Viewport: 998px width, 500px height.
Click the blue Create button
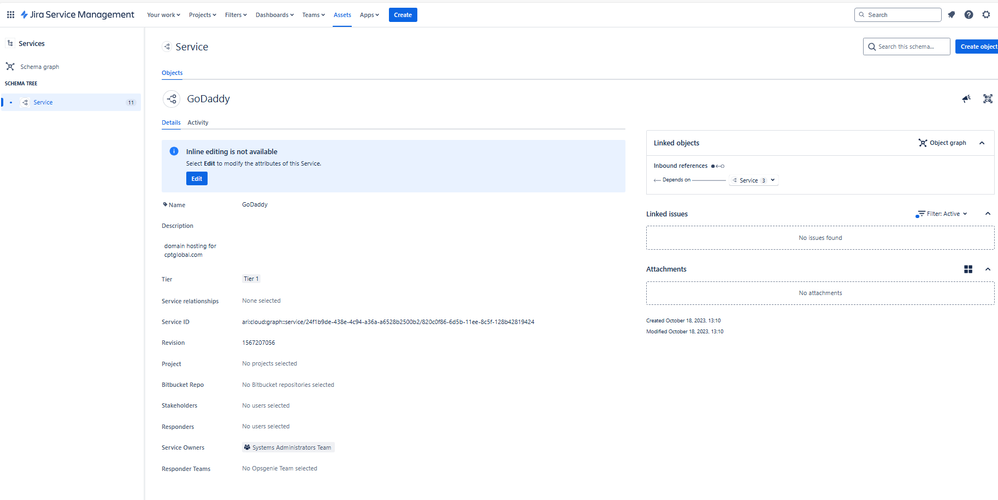coord(403,15)
